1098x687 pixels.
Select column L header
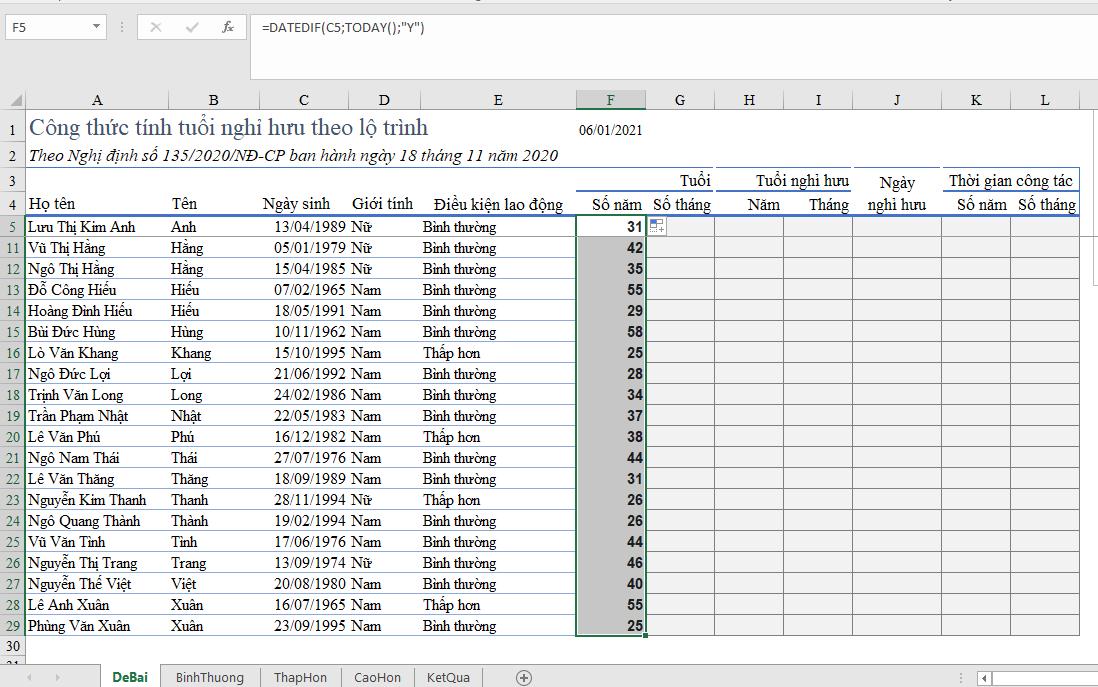coord(1044,100)
